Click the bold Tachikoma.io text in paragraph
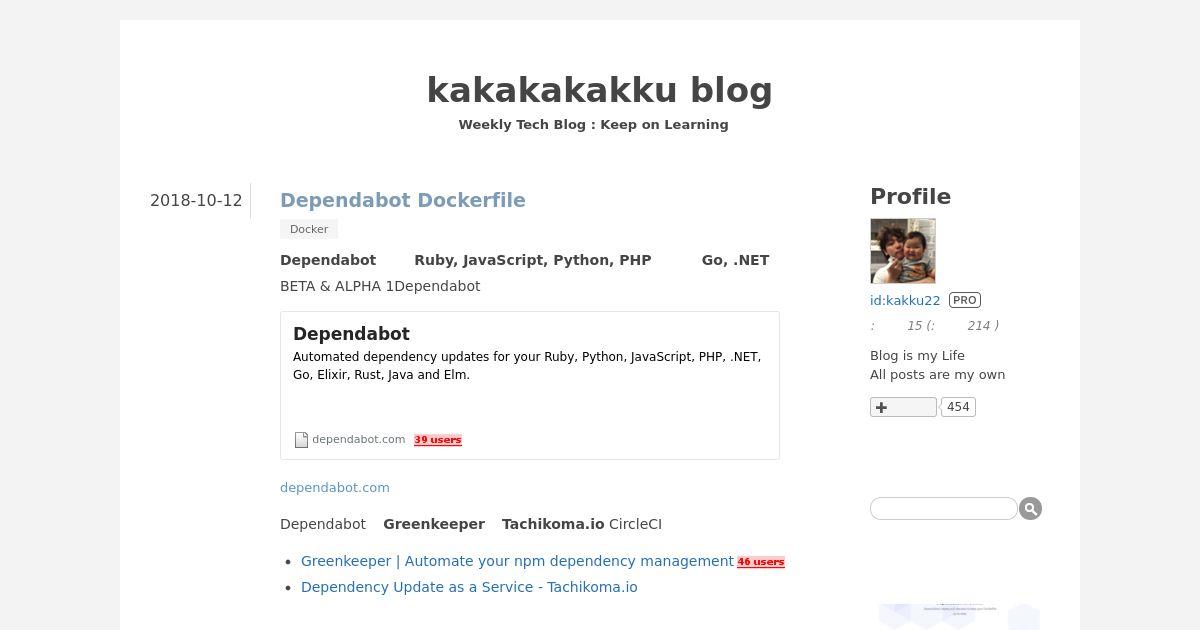This screenshot has height=630, width=1200. [x=553, y=524]
